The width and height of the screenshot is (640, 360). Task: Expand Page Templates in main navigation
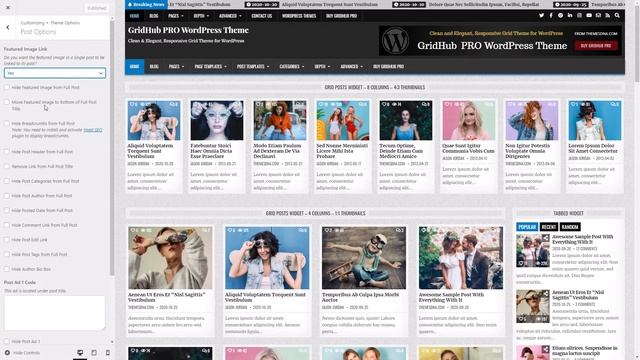click(x=210, y=67)
